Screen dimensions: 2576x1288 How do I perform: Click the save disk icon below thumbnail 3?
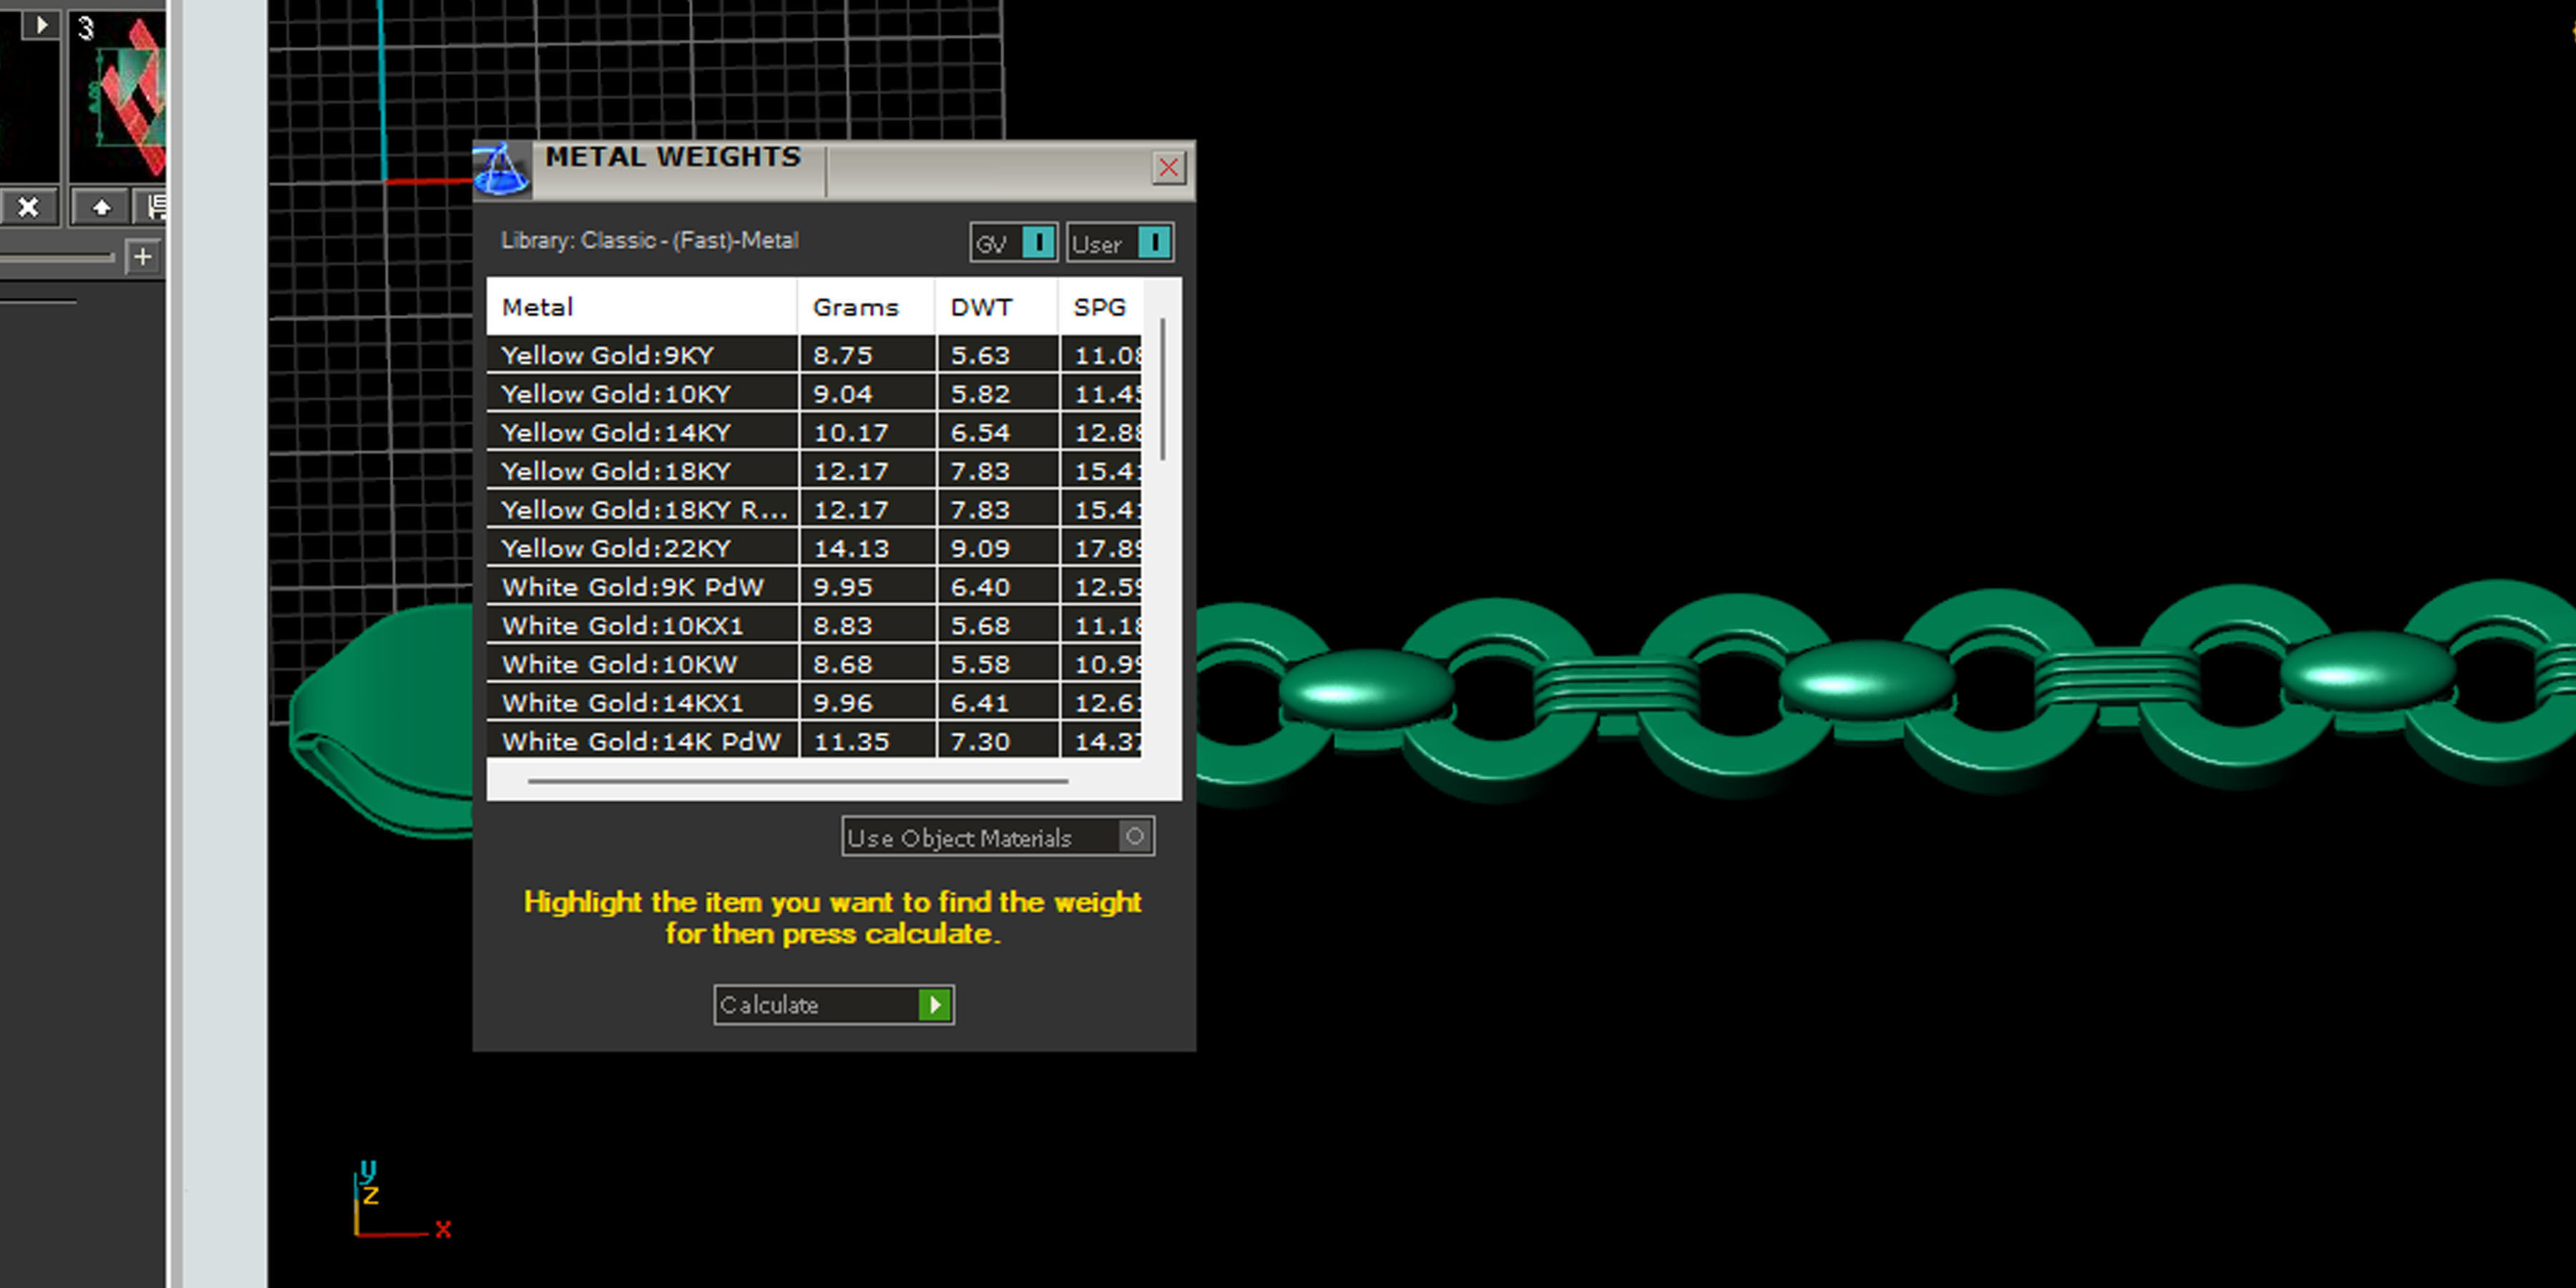point(157,207)
